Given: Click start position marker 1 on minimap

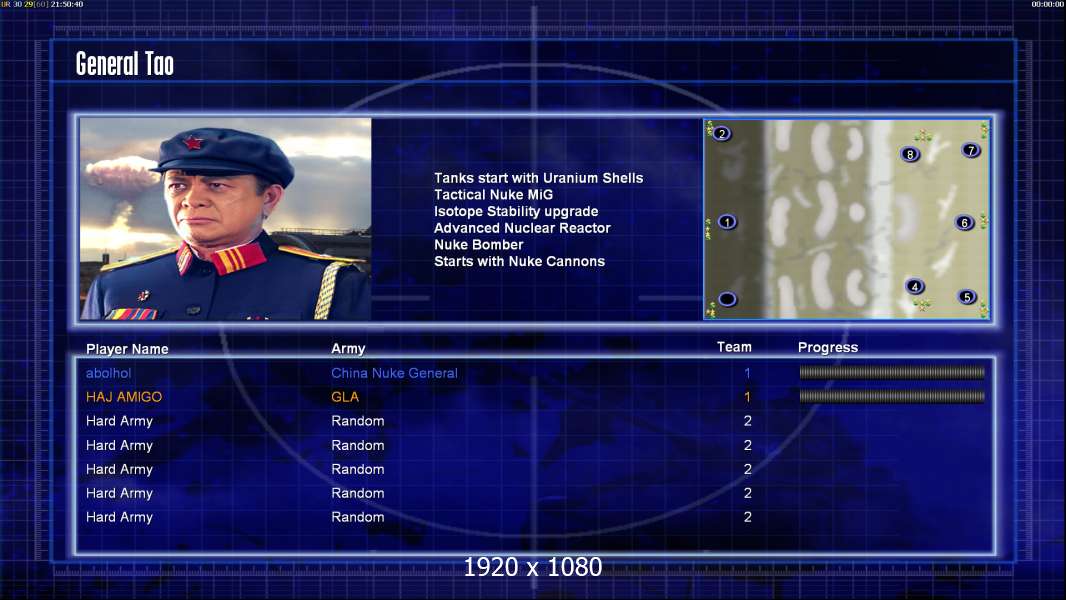Looking at the screenshot, I should pyautogui.click(x=727, y=222).
